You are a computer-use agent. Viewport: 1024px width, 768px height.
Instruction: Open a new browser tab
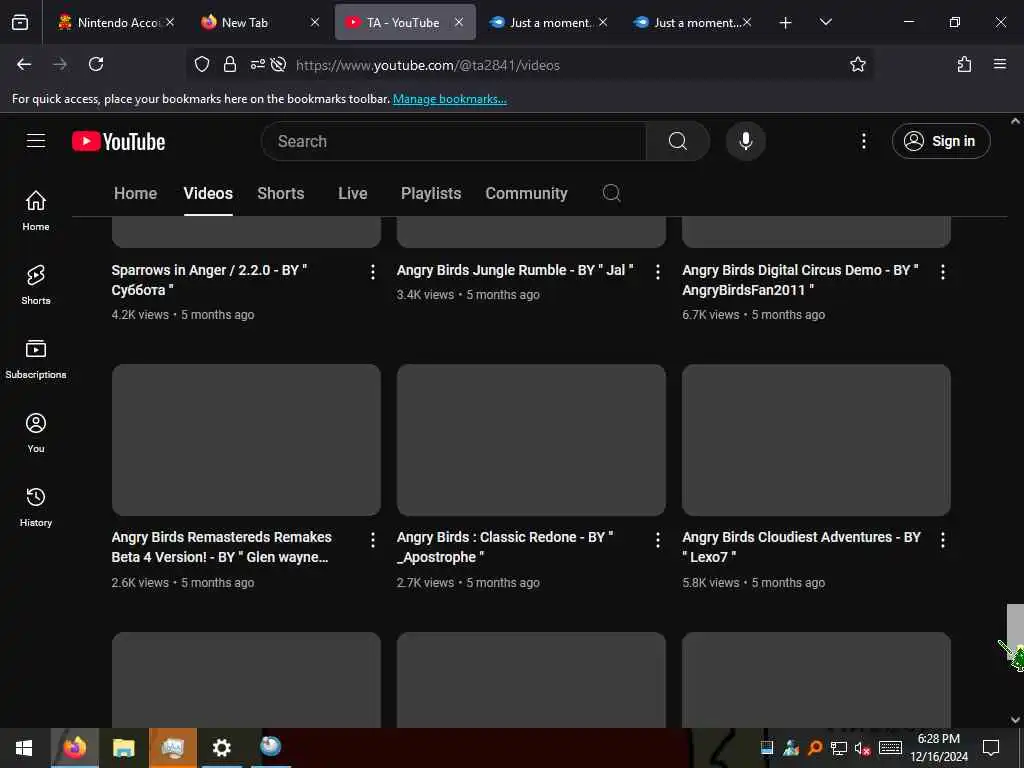[x=785, y=22]
